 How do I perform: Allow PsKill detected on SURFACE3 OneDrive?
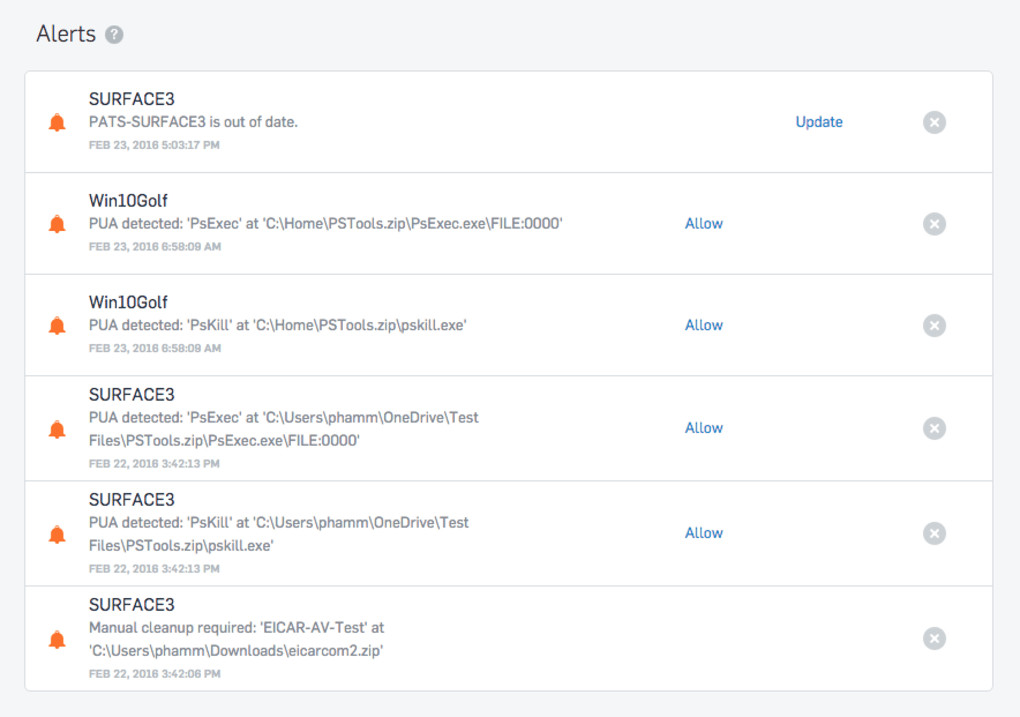(704, 533)
